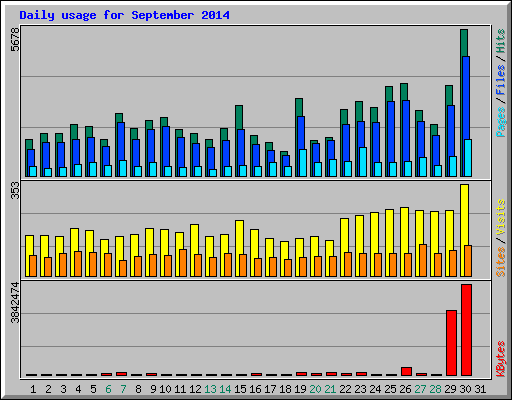
Task: Click the day 24 axis label
Action: click(375, 389)
